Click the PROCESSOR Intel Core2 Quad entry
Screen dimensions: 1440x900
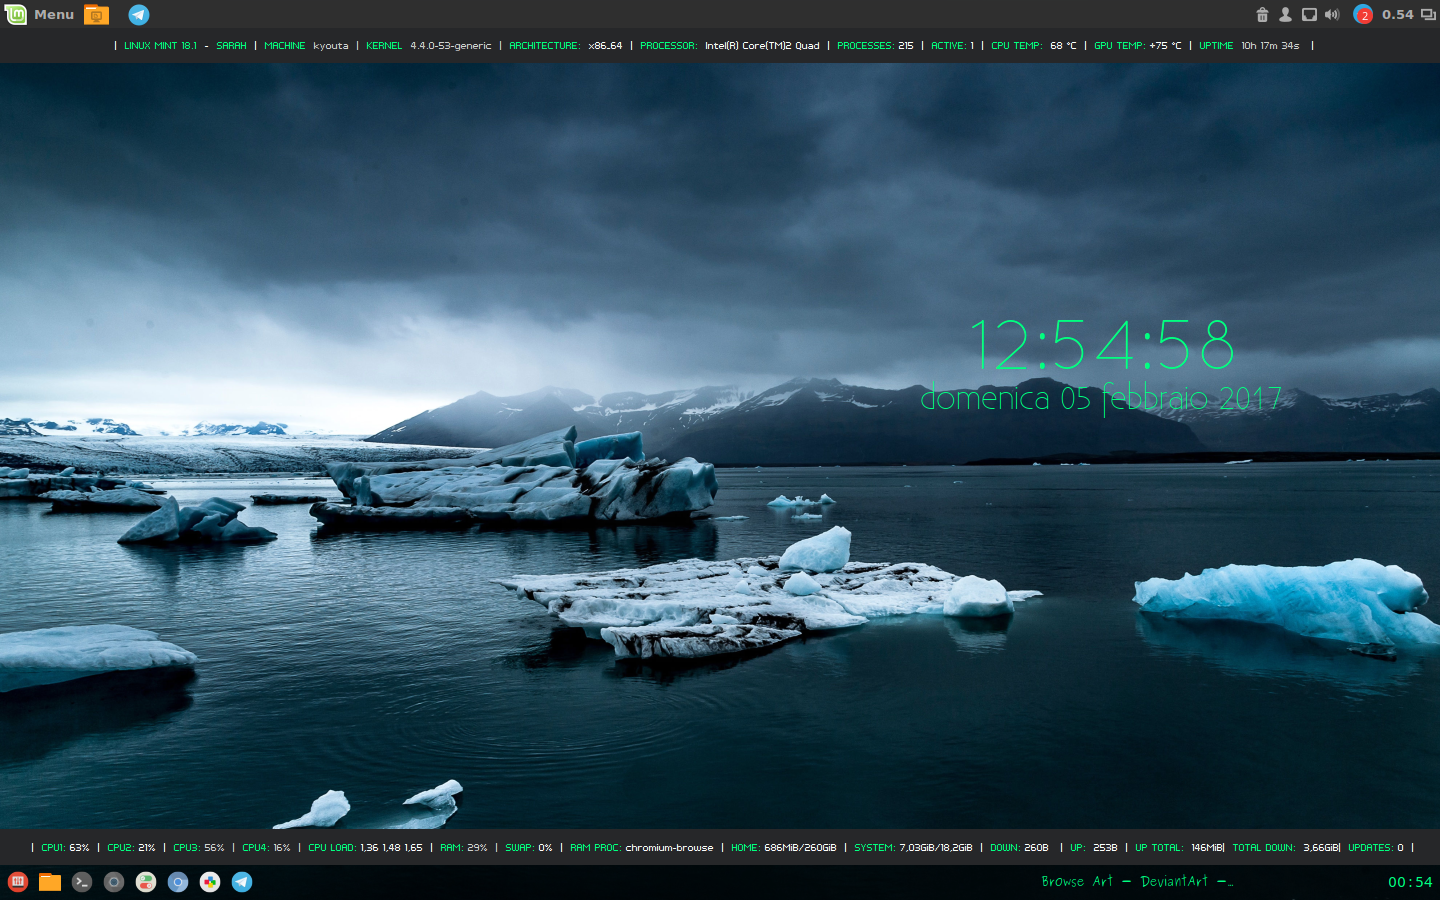[x=730, y=46]
